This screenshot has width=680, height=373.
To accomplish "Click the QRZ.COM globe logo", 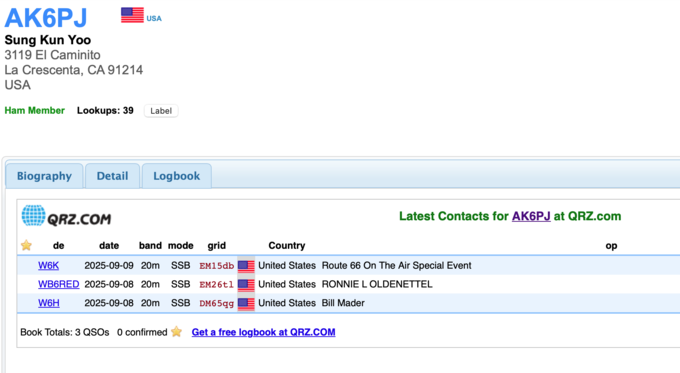I will point(33,216).
